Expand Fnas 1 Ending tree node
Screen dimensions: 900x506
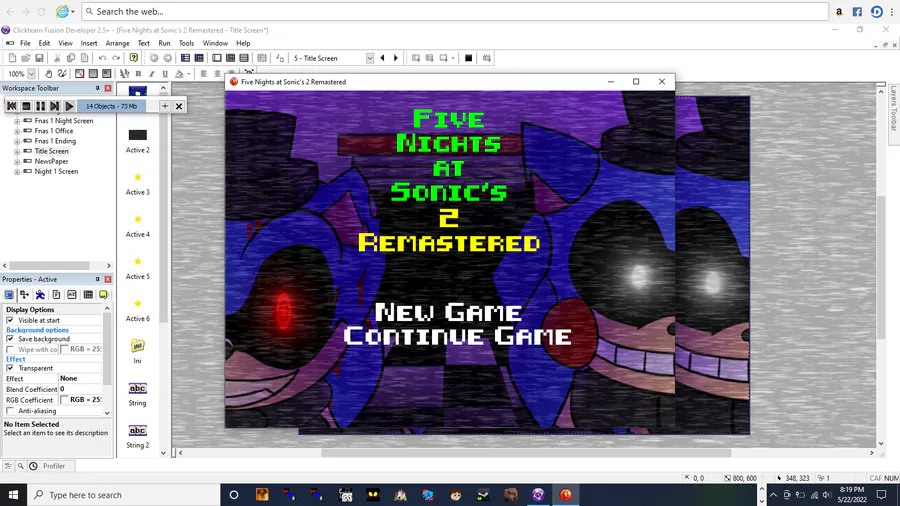17,141
